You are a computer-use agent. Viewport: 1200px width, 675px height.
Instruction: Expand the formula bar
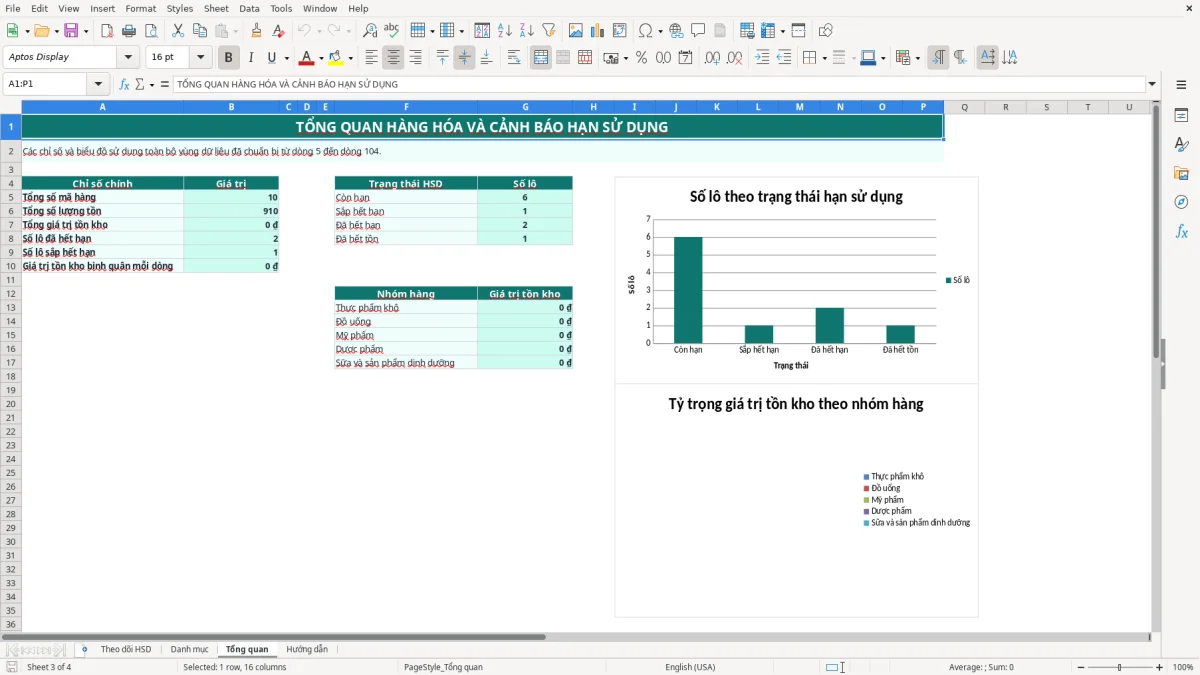[x=1152, y=84]
